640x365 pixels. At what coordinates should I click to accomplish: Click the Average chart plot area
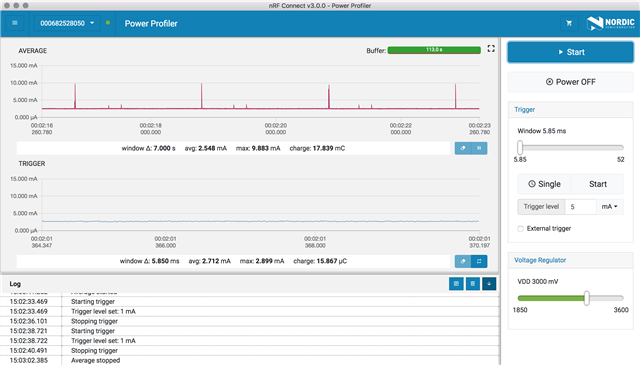(x=260, y=91)
